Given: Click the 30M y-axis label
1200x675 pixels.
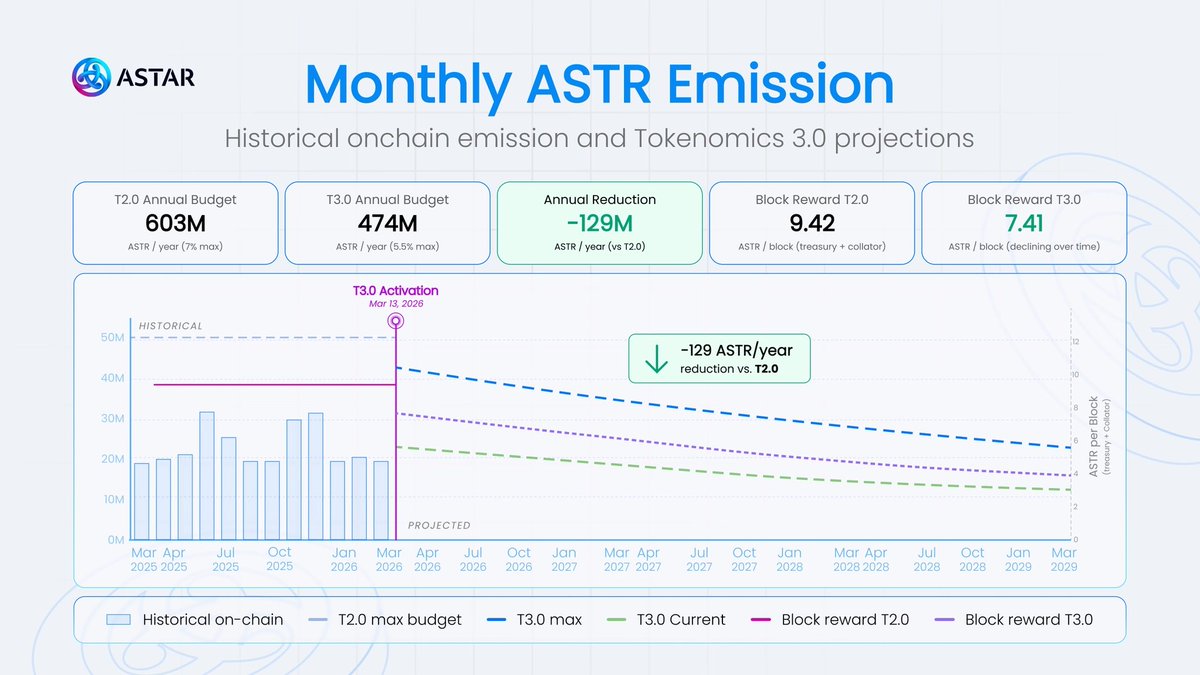Looking at the screenshot, I should click(x=111, y=419).
